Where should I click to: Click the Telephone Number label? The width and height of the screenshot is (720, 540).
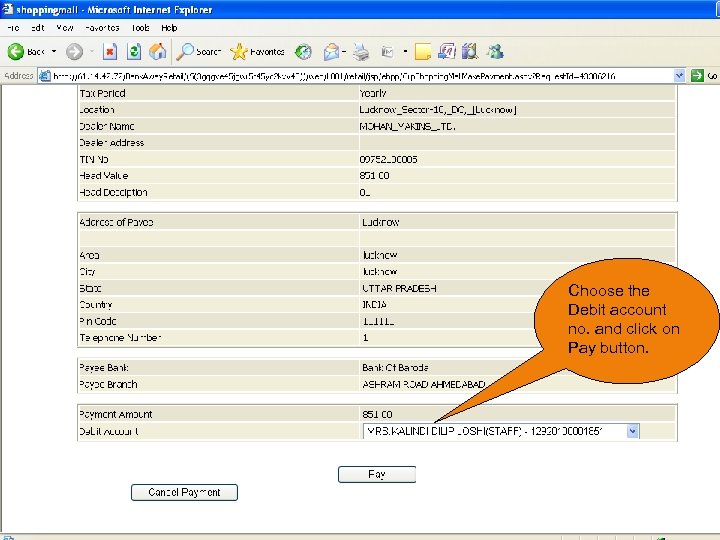pos(120,338)
